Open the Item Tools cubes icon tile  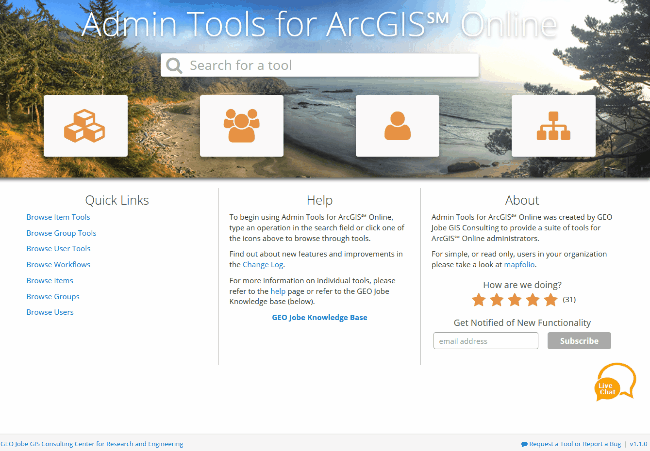pyautogui.click(x=85, y=126)
